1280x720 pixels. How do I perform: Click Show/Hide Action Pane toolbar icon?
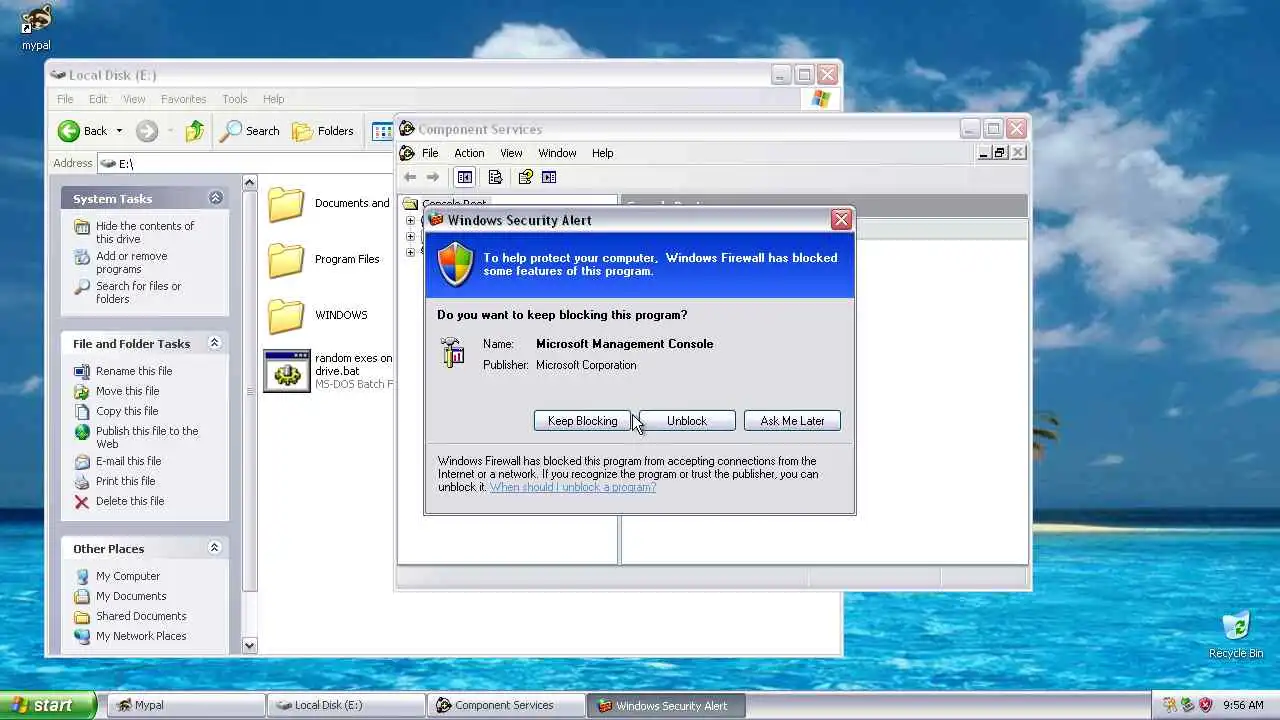(x=549, y=177)
